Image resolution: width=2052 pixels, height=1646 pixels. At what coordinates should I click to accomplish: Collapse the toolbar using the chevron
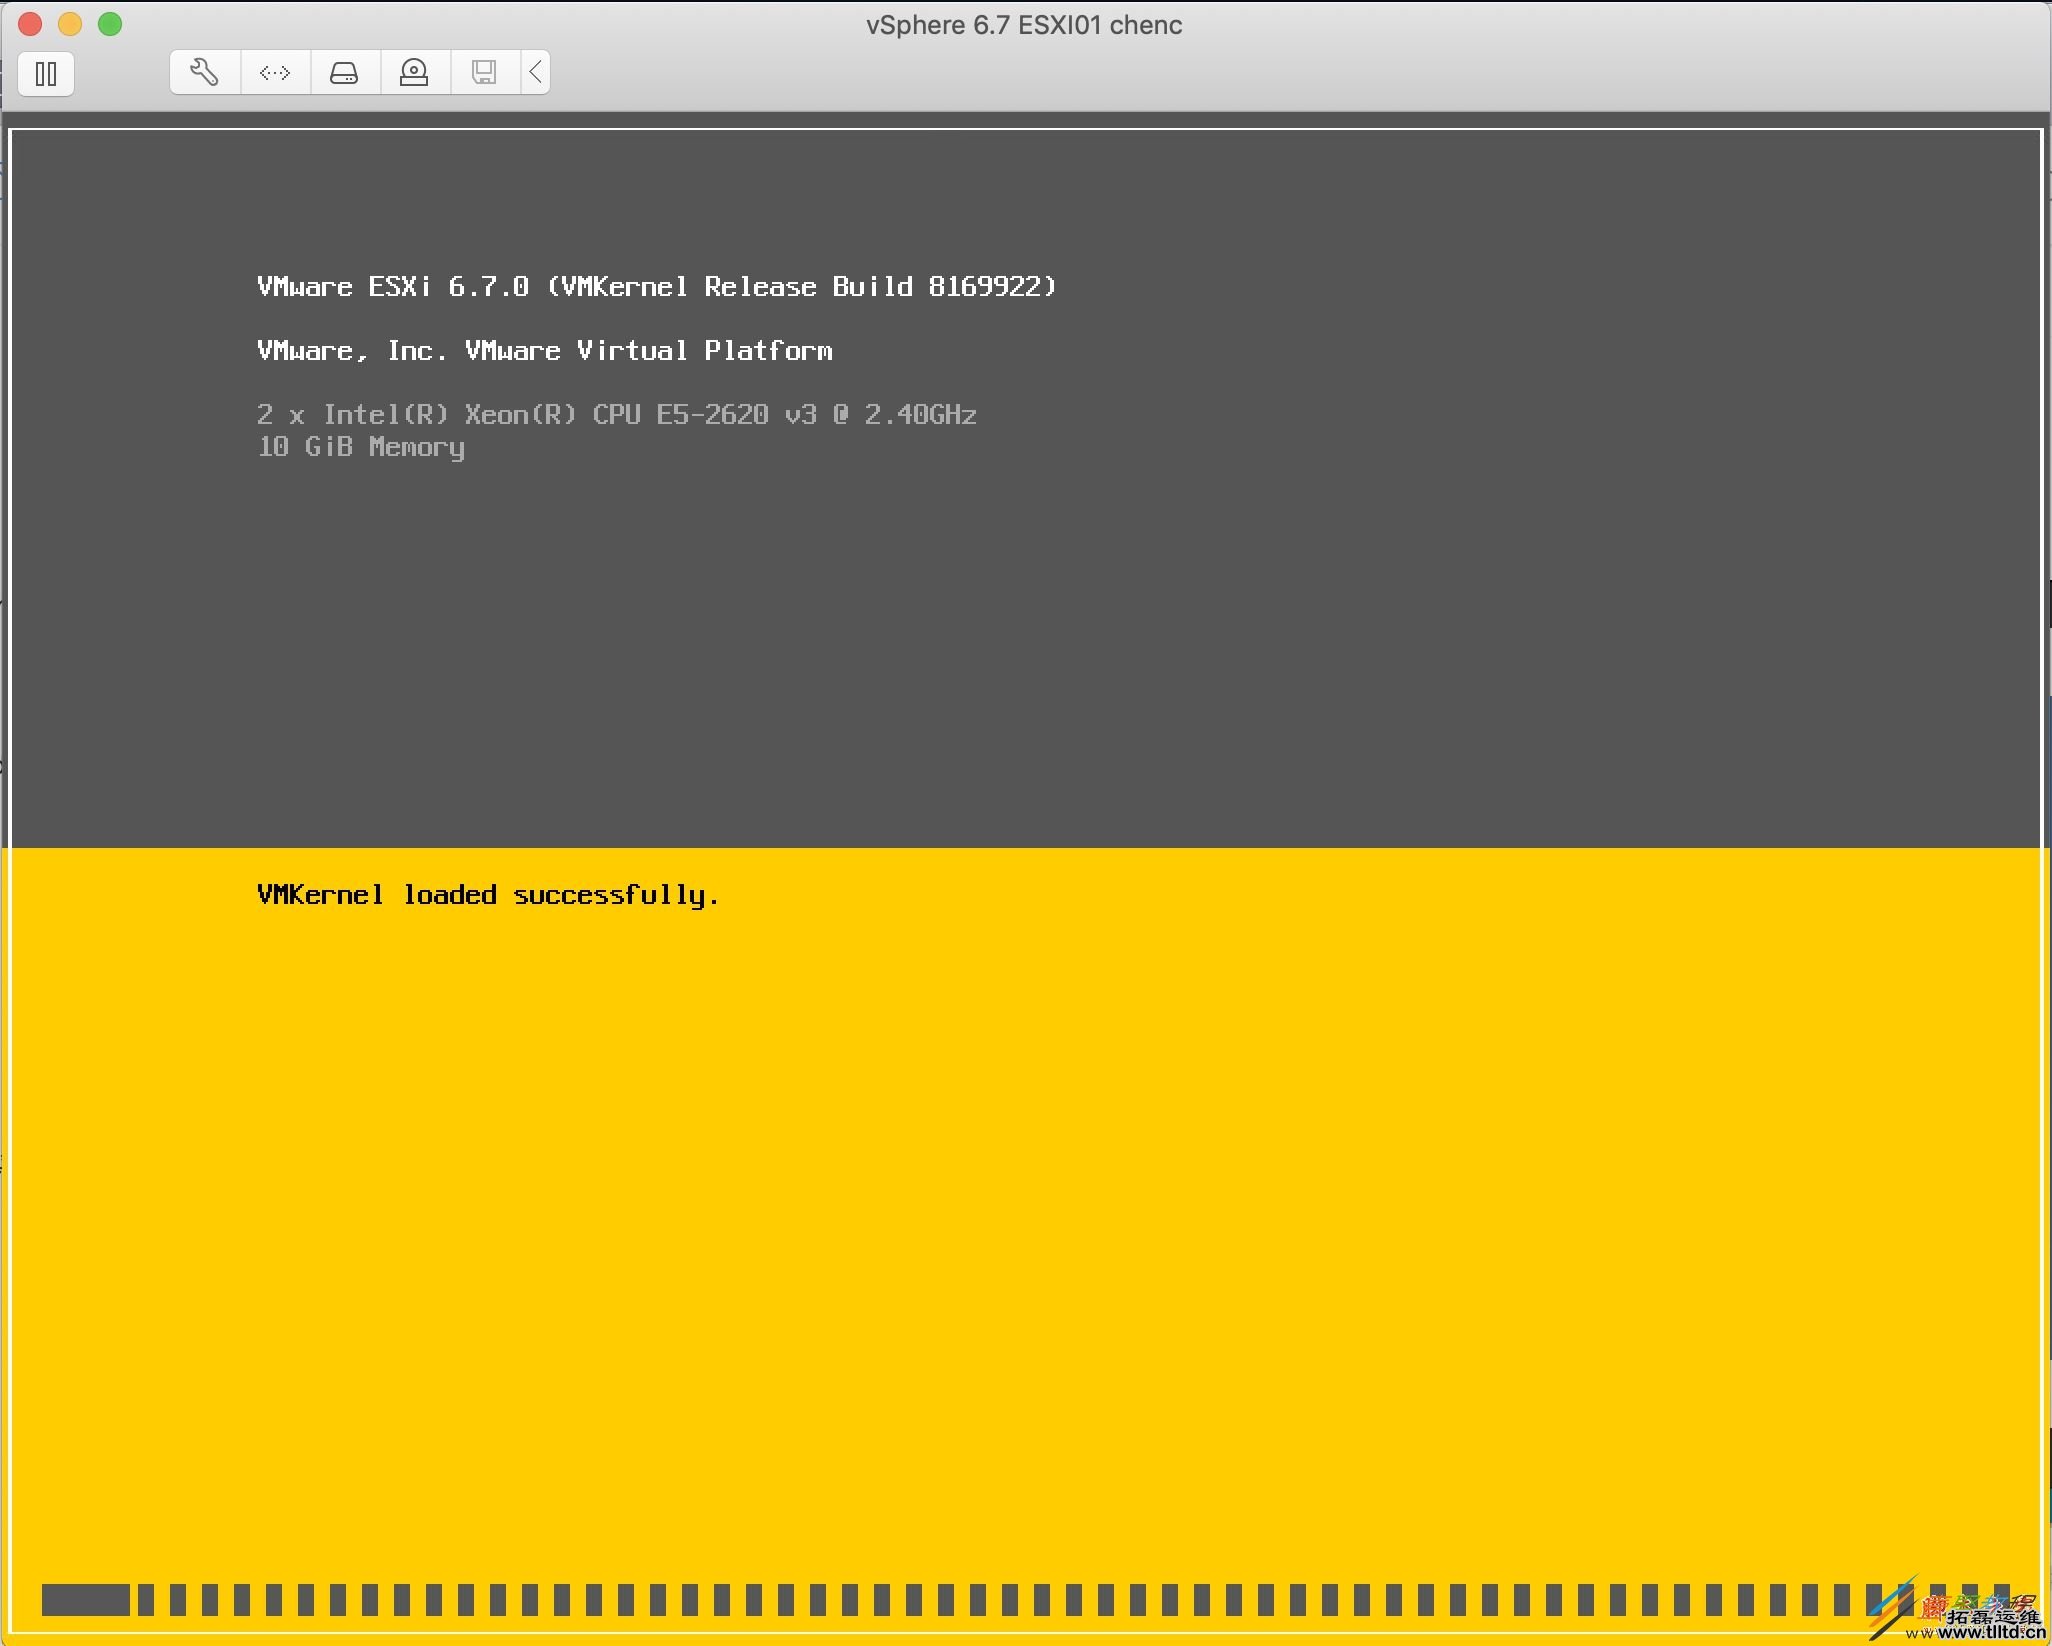click(534, 71)
